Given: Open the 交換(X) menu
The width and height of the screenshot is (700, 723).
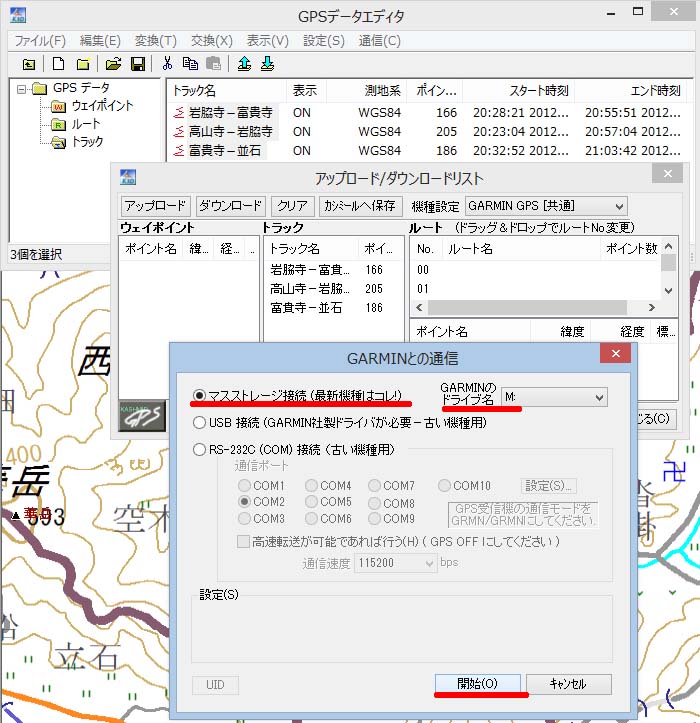Looking at the screenshot, I should [x=212, y=41].
